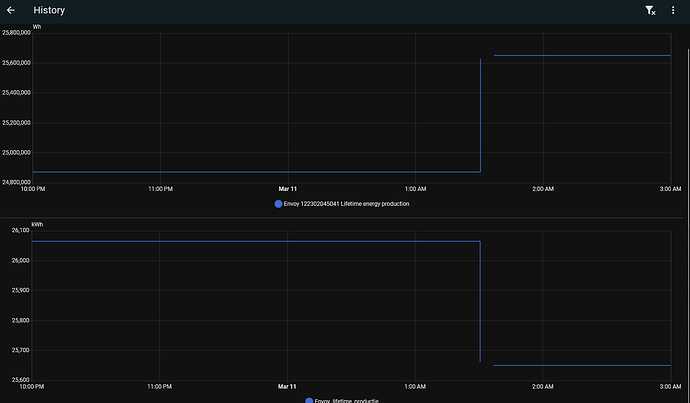Click 26,100 axis value on bottom chart
The height and width of the screenshot is (403, 690).
coord(21,230)
